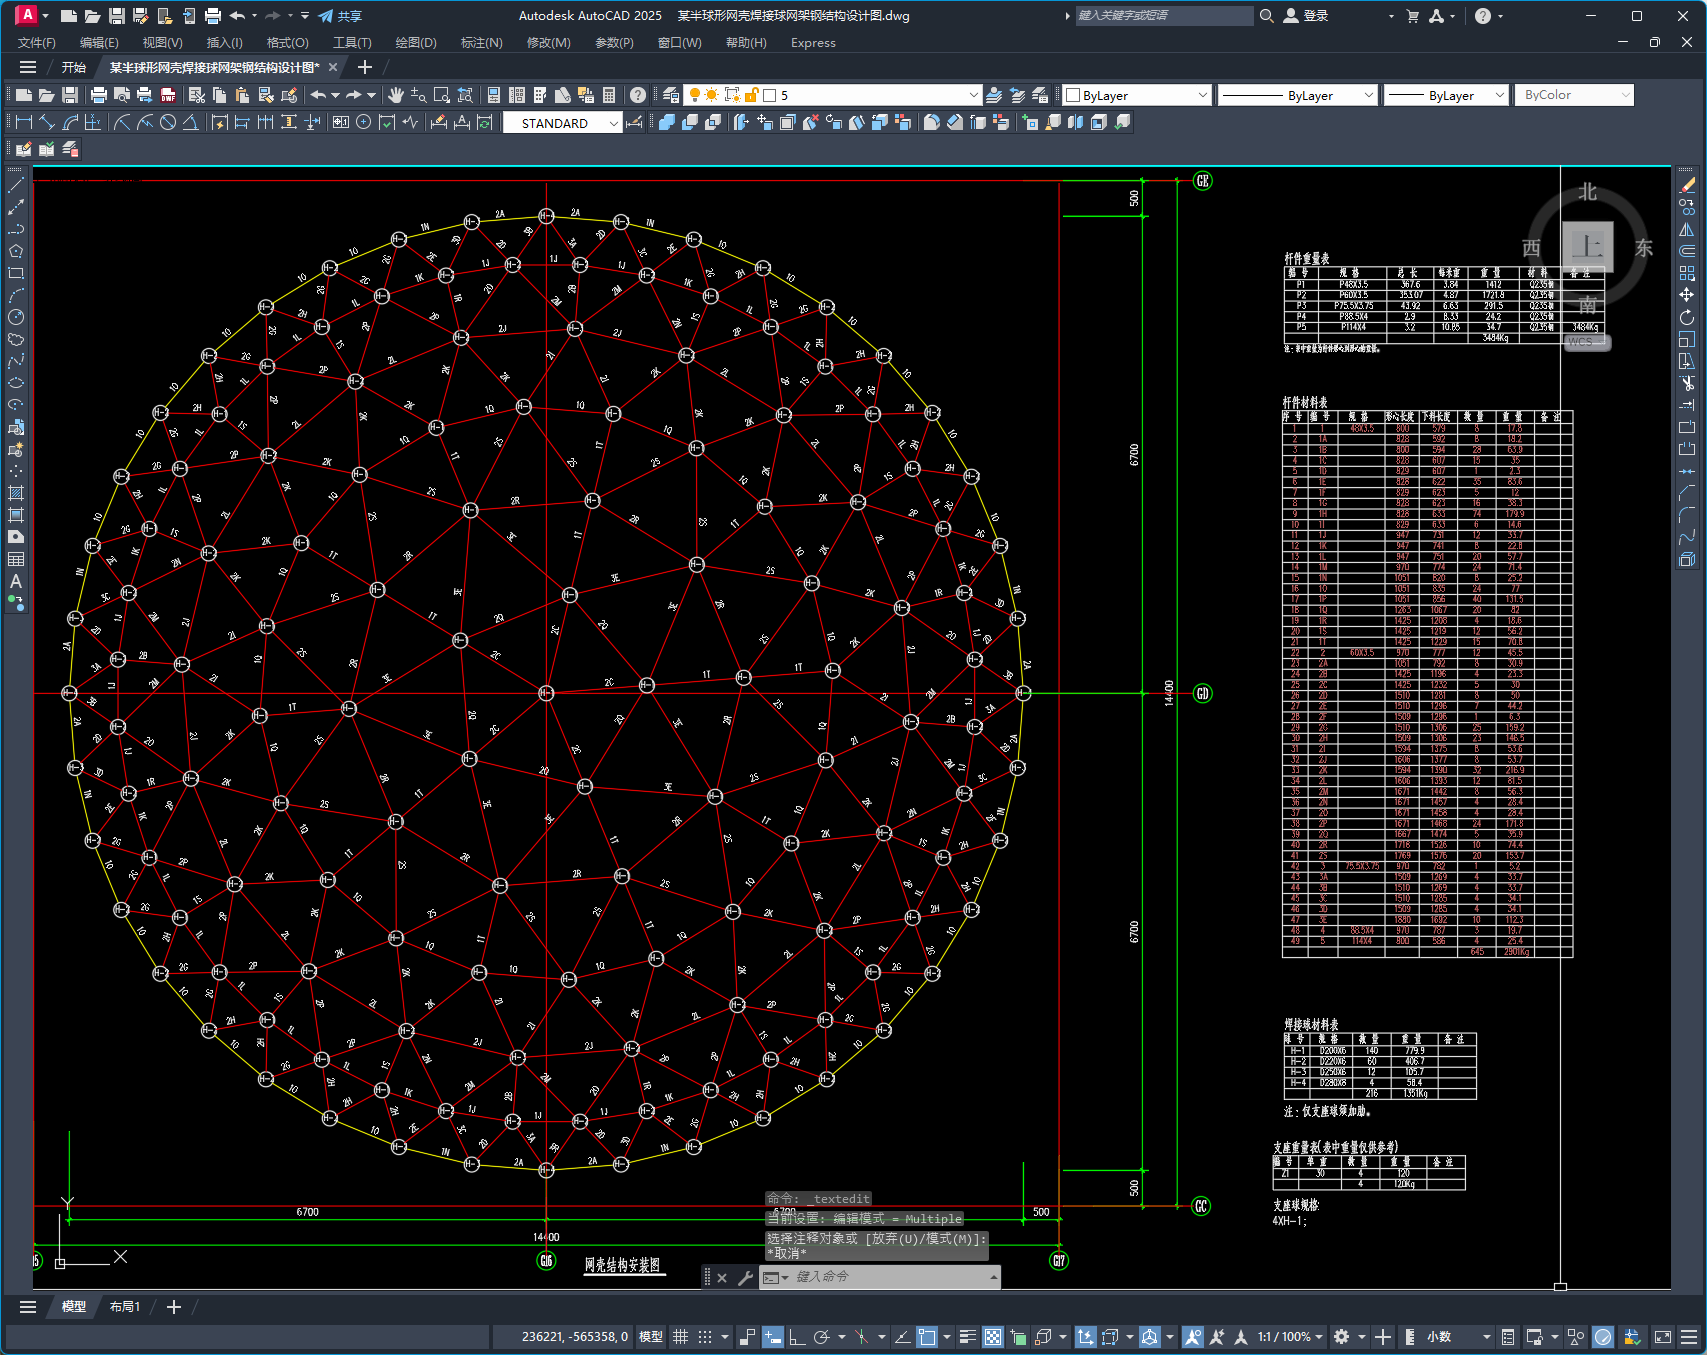Open the Help question mark icon
Viewport: 1707px width, 1355px height.
coord(638,95)
